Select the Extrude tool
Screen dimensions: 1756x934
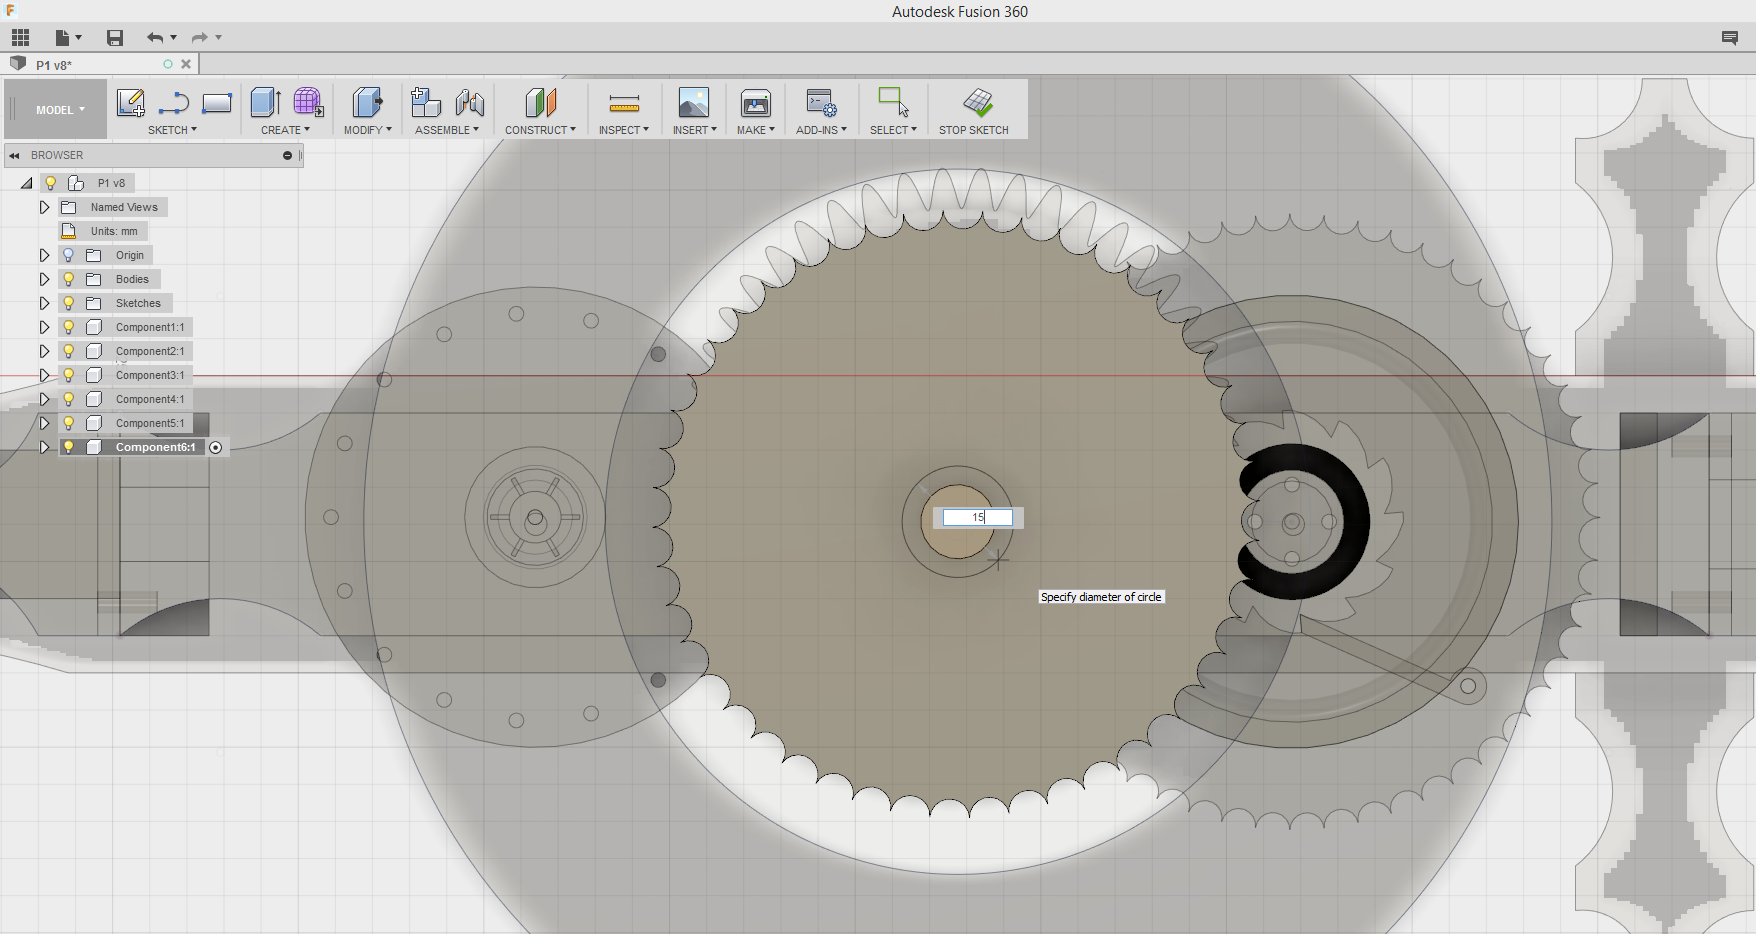pos(265,102)
